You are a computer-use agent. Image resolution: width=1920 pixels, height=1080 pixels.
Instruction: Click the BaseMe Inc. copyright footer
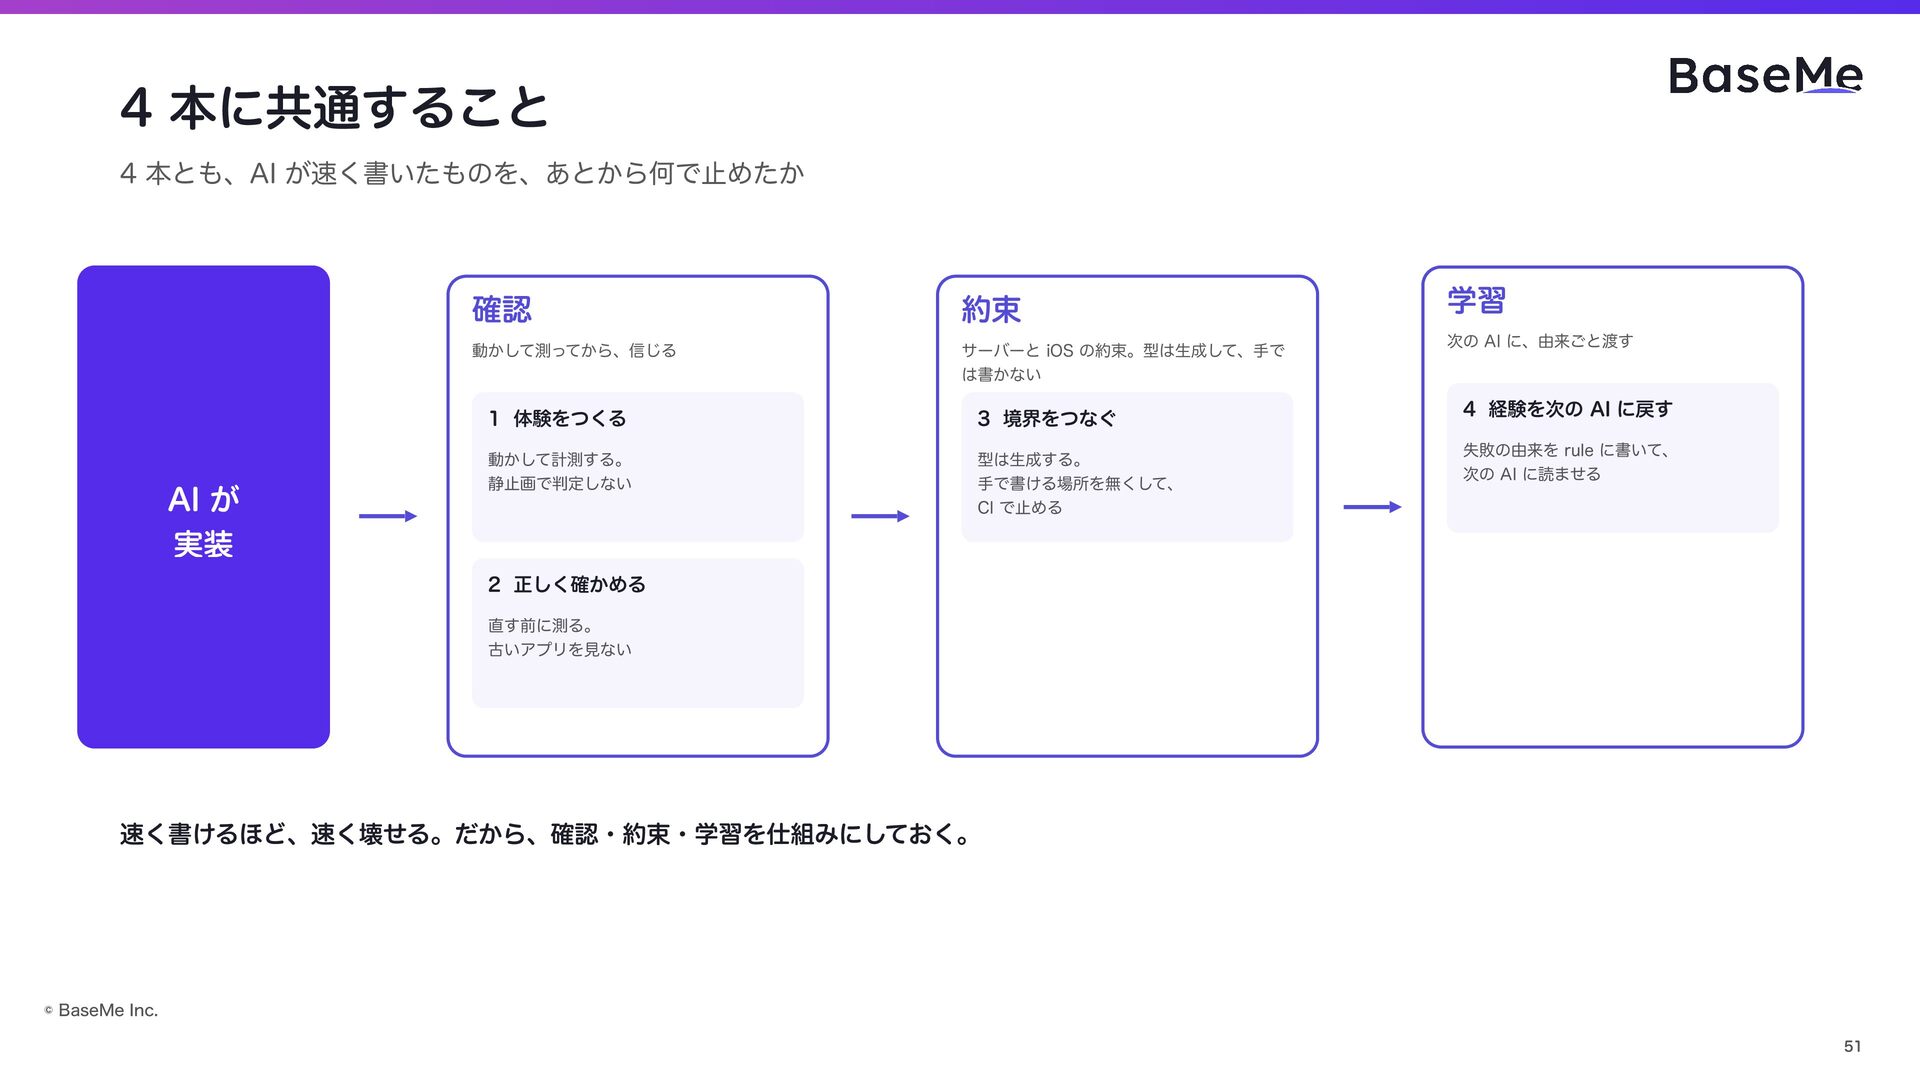tap(101, 1010)
